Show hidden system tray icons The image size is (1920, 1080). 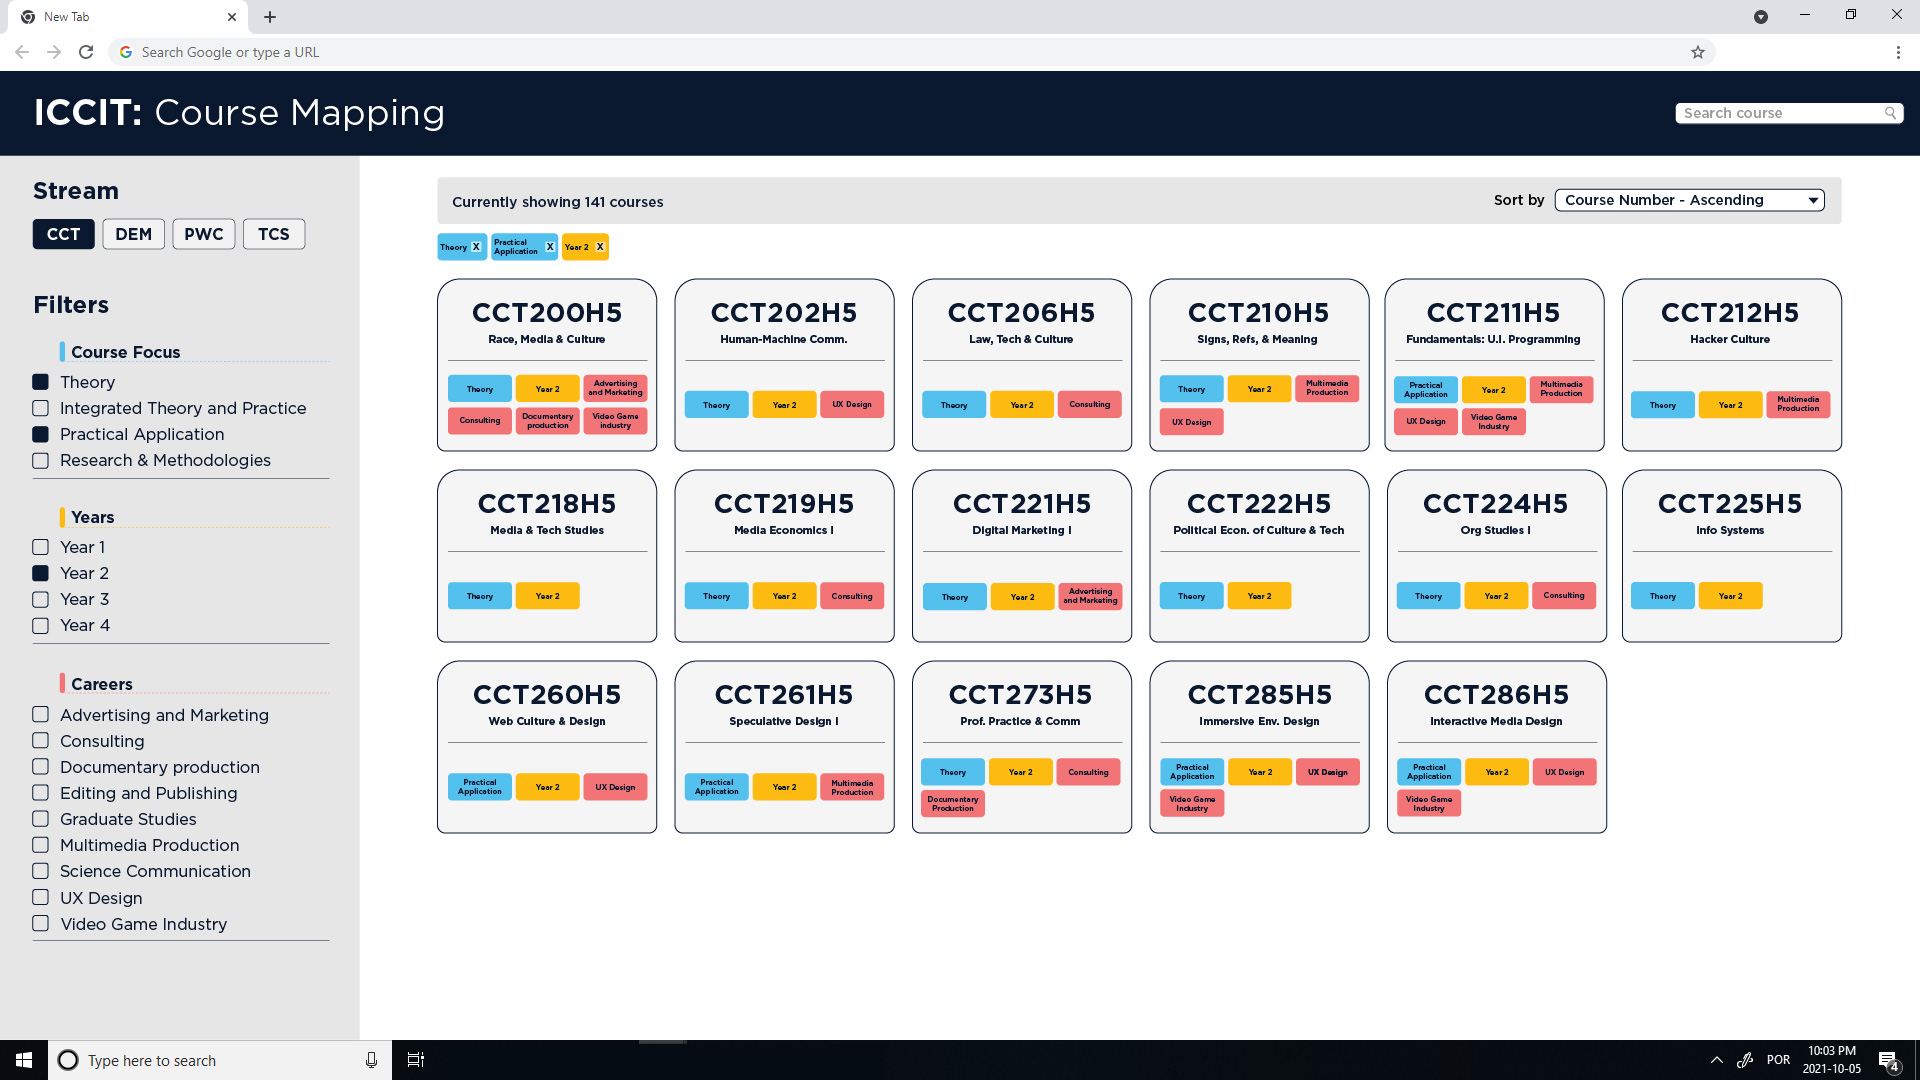pyautogui.click(x=1716, y=1060)
